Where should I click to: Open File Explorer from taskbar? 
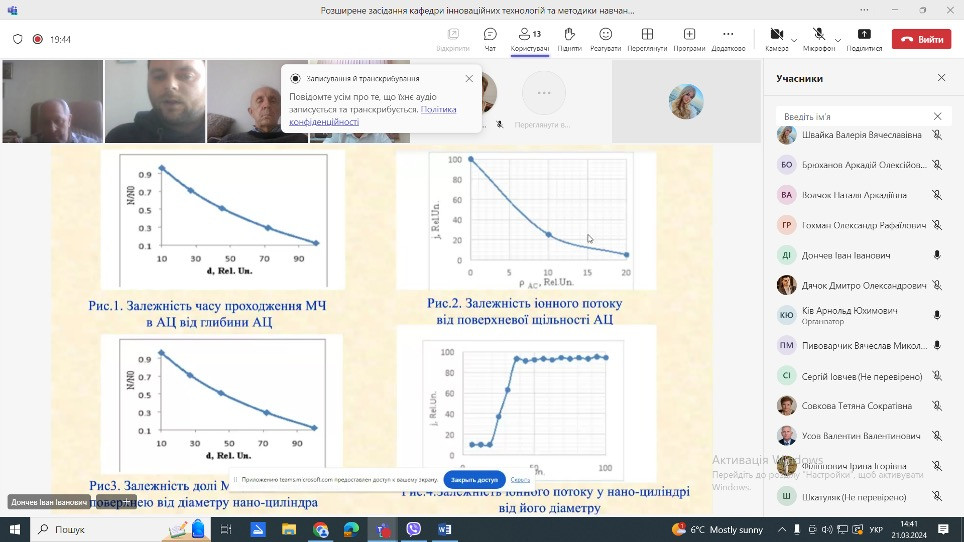point(289,529)
